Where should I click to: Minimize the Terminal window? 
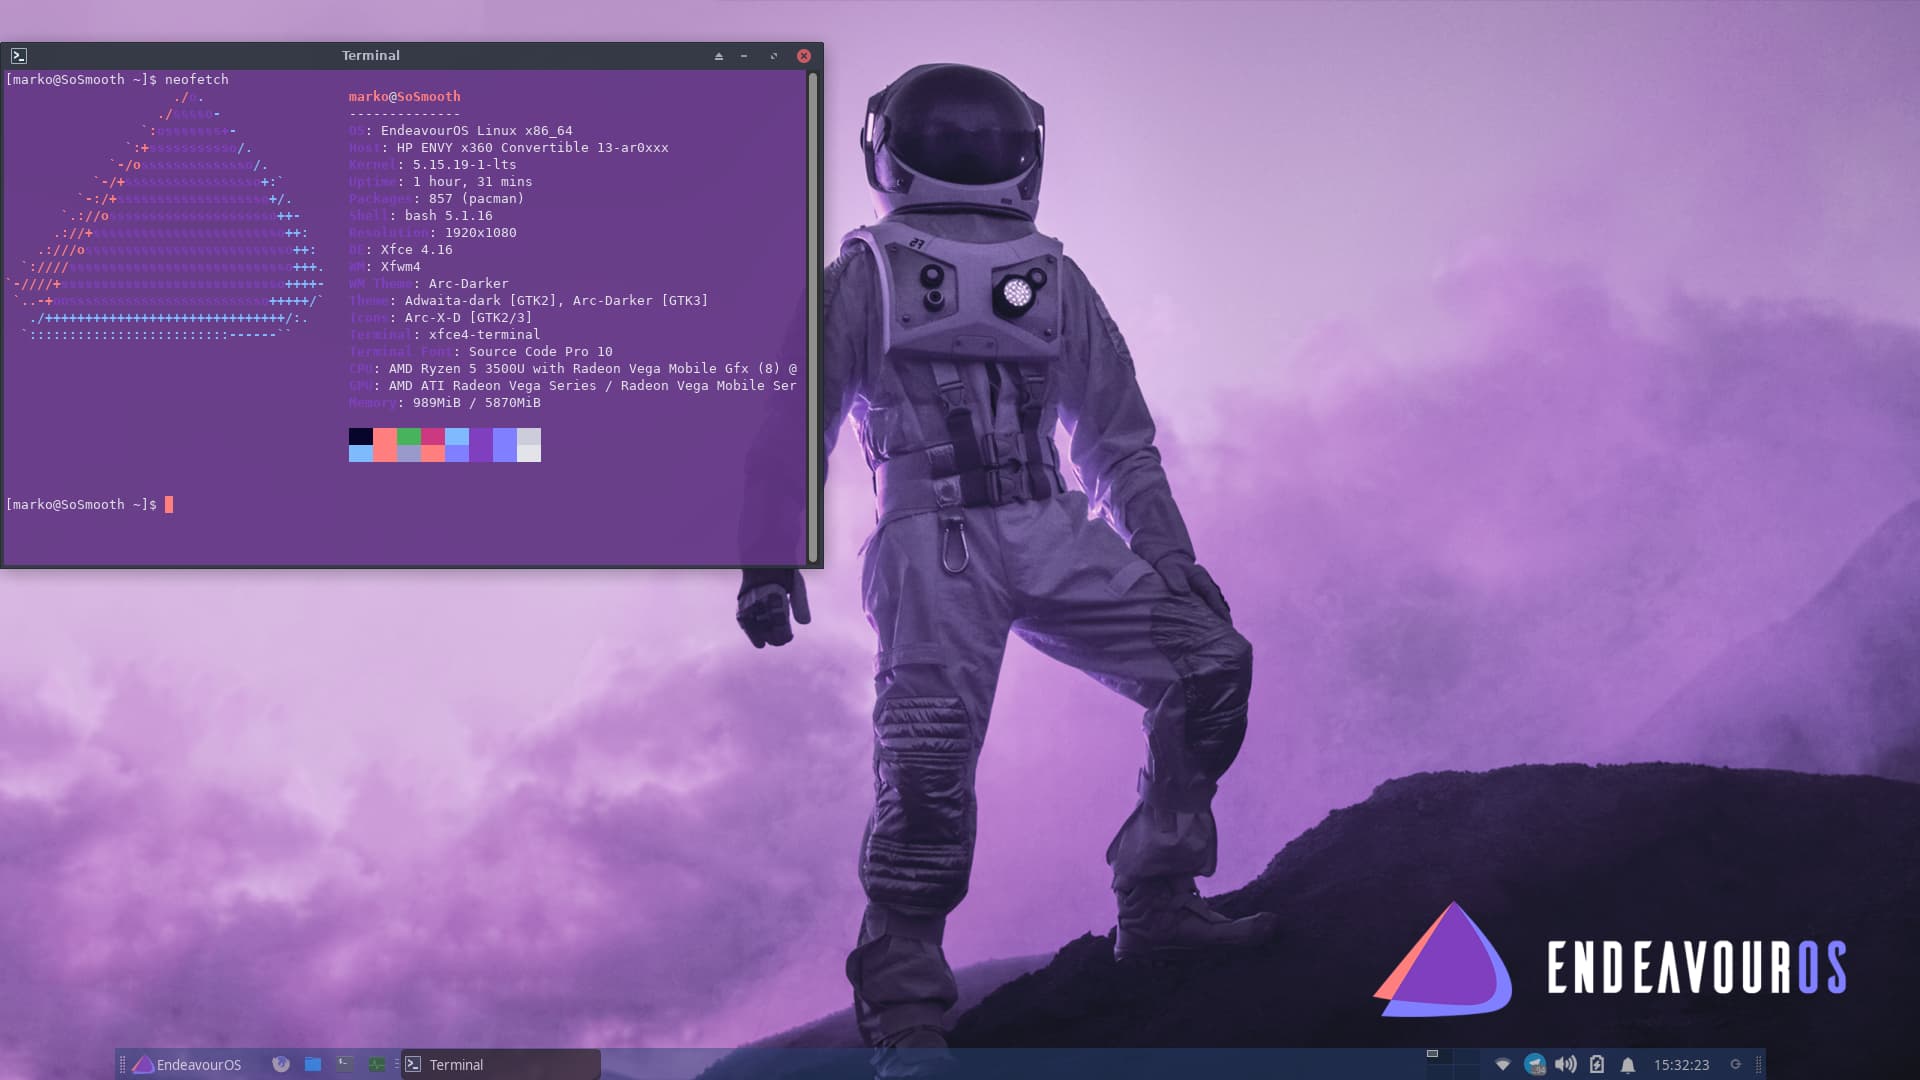pos(744,56)
